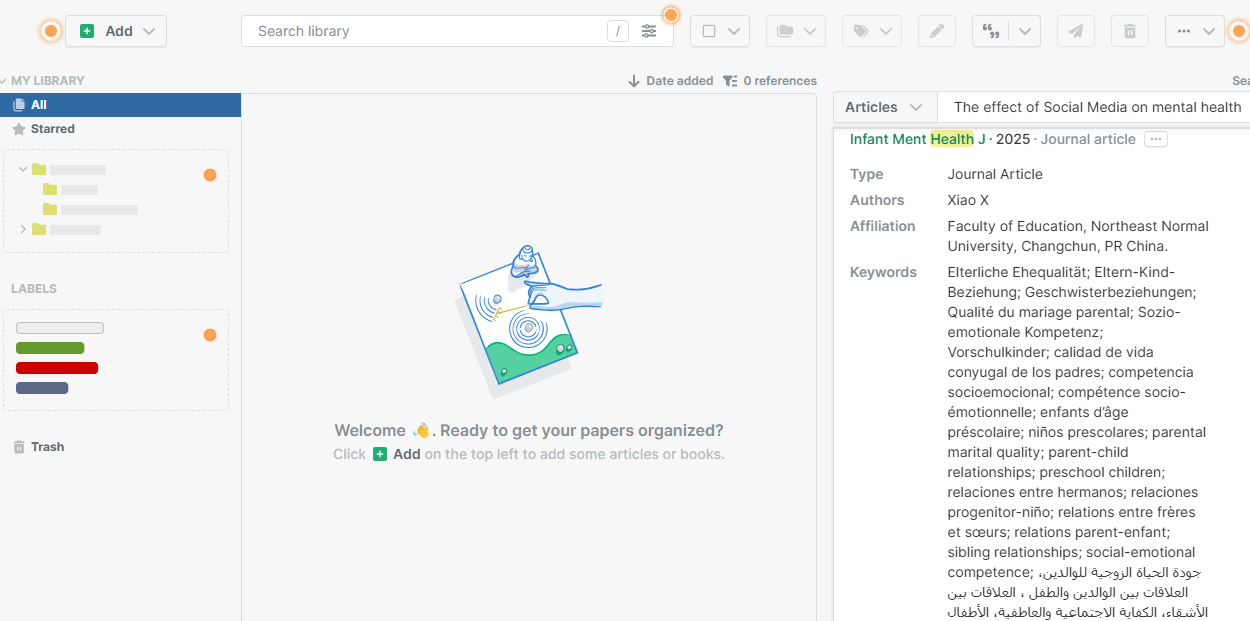This screenshot has width=1250, height=621.
Task: Select the Starred filter in the sidebar
Action: point(54,128)
